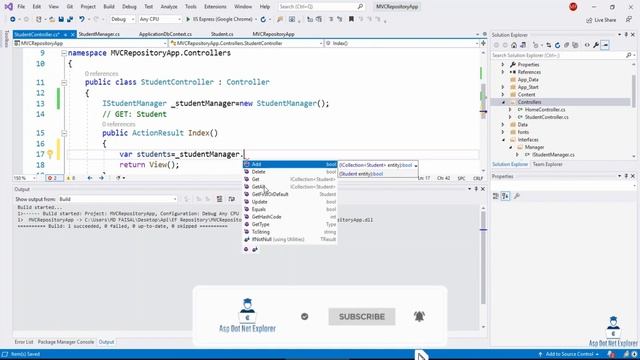Open the Package Manager Console tab
The width and height of the screenshot is (640, 360).
click(x=66, y=342)
